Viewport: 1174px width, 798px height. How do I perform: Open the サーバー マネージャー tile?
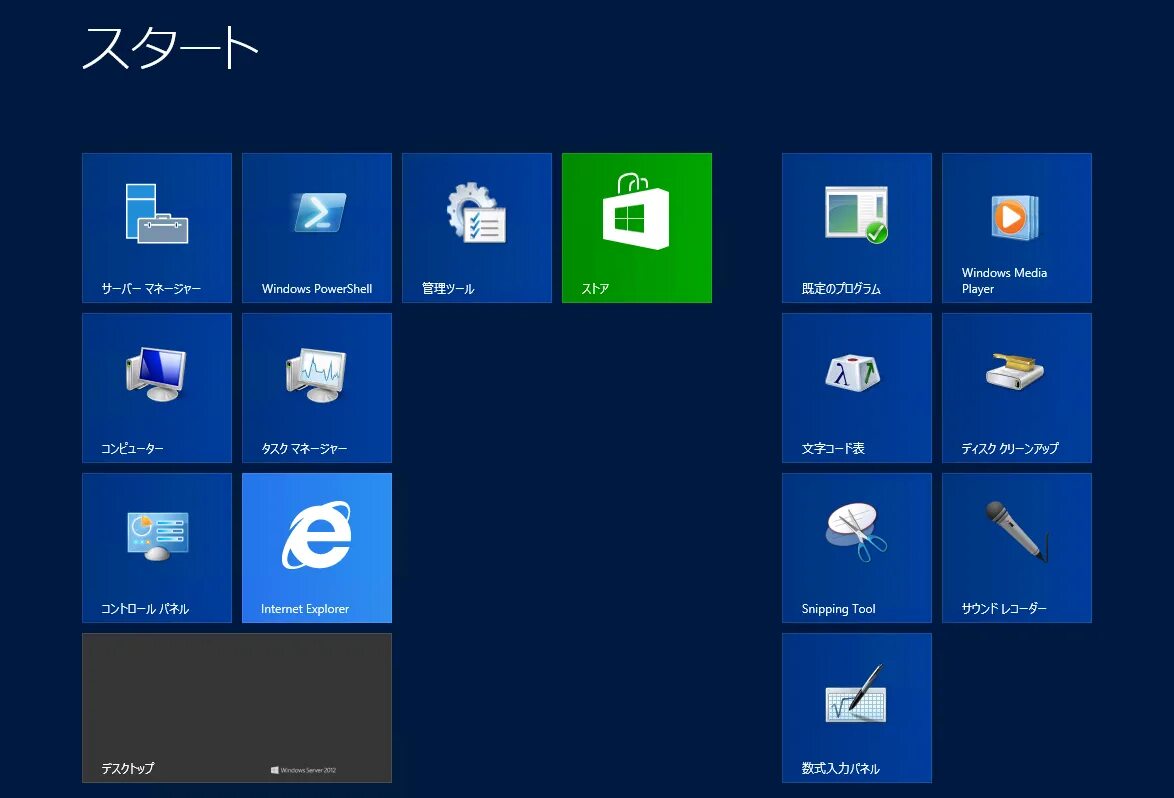pyautogui.click(x=156, y=228)
